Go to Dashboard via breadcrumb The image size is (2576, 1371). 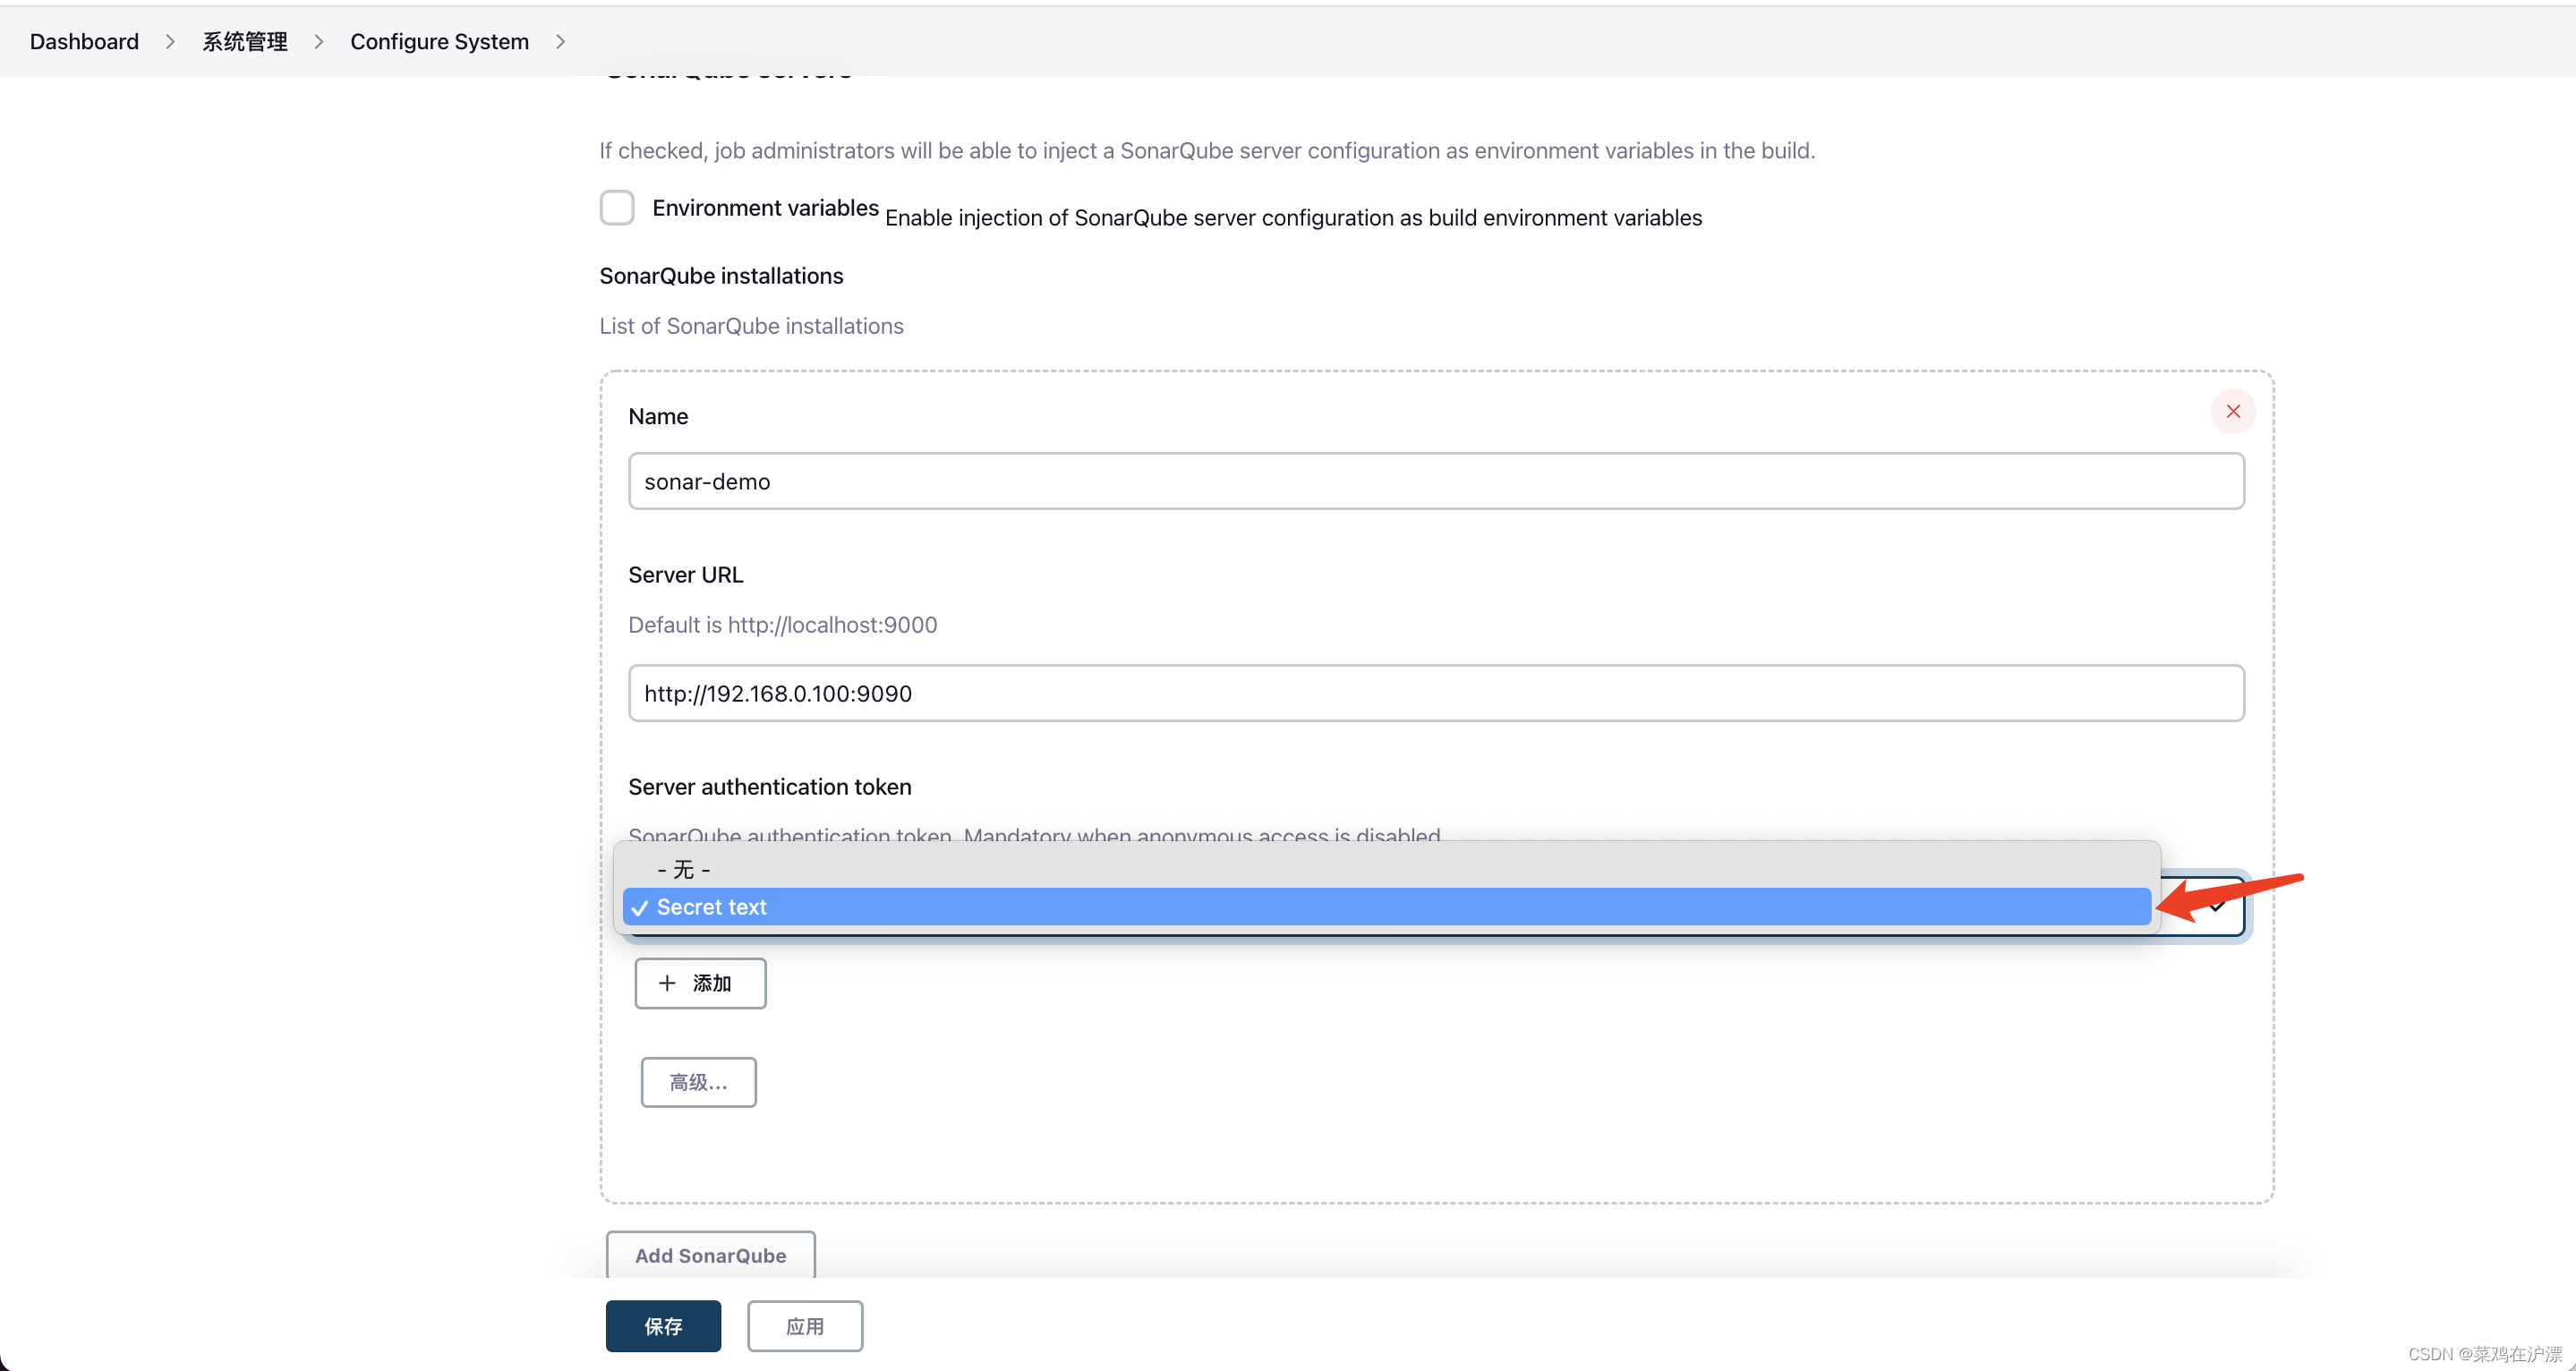click(84, 42)
